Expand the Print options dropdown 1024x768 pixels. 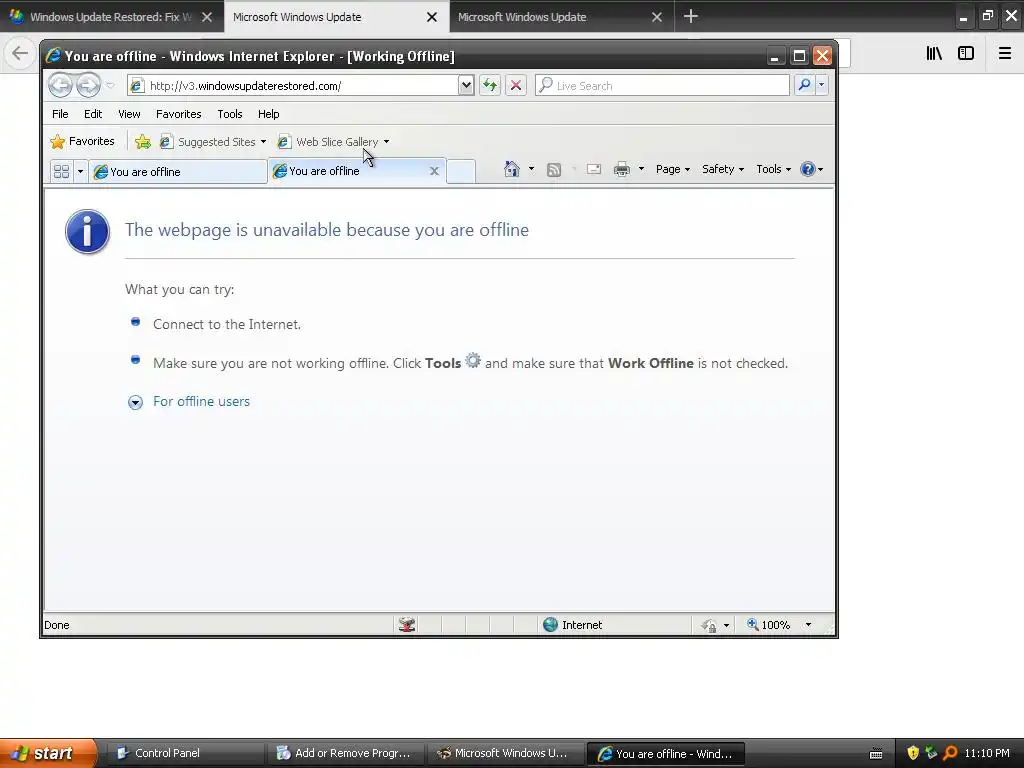641,169
